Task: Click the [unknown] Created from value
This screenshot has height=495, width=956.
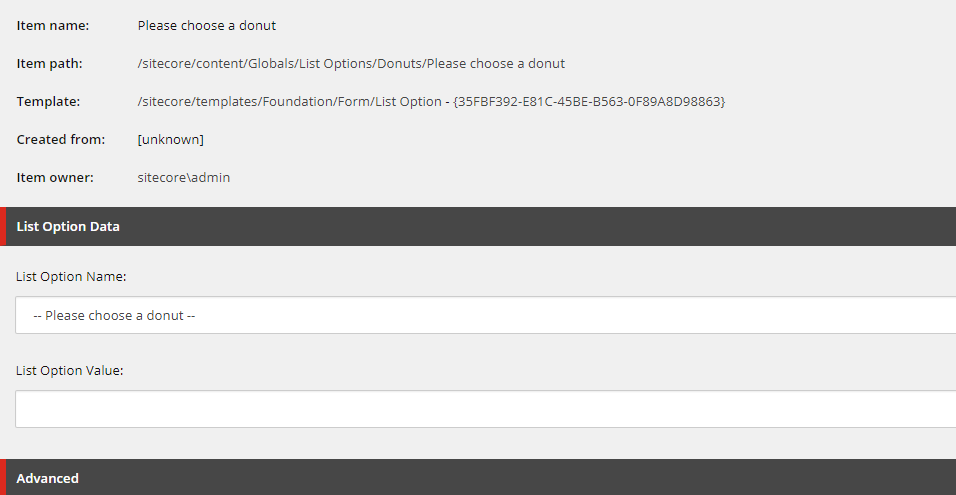Action: 171,140
